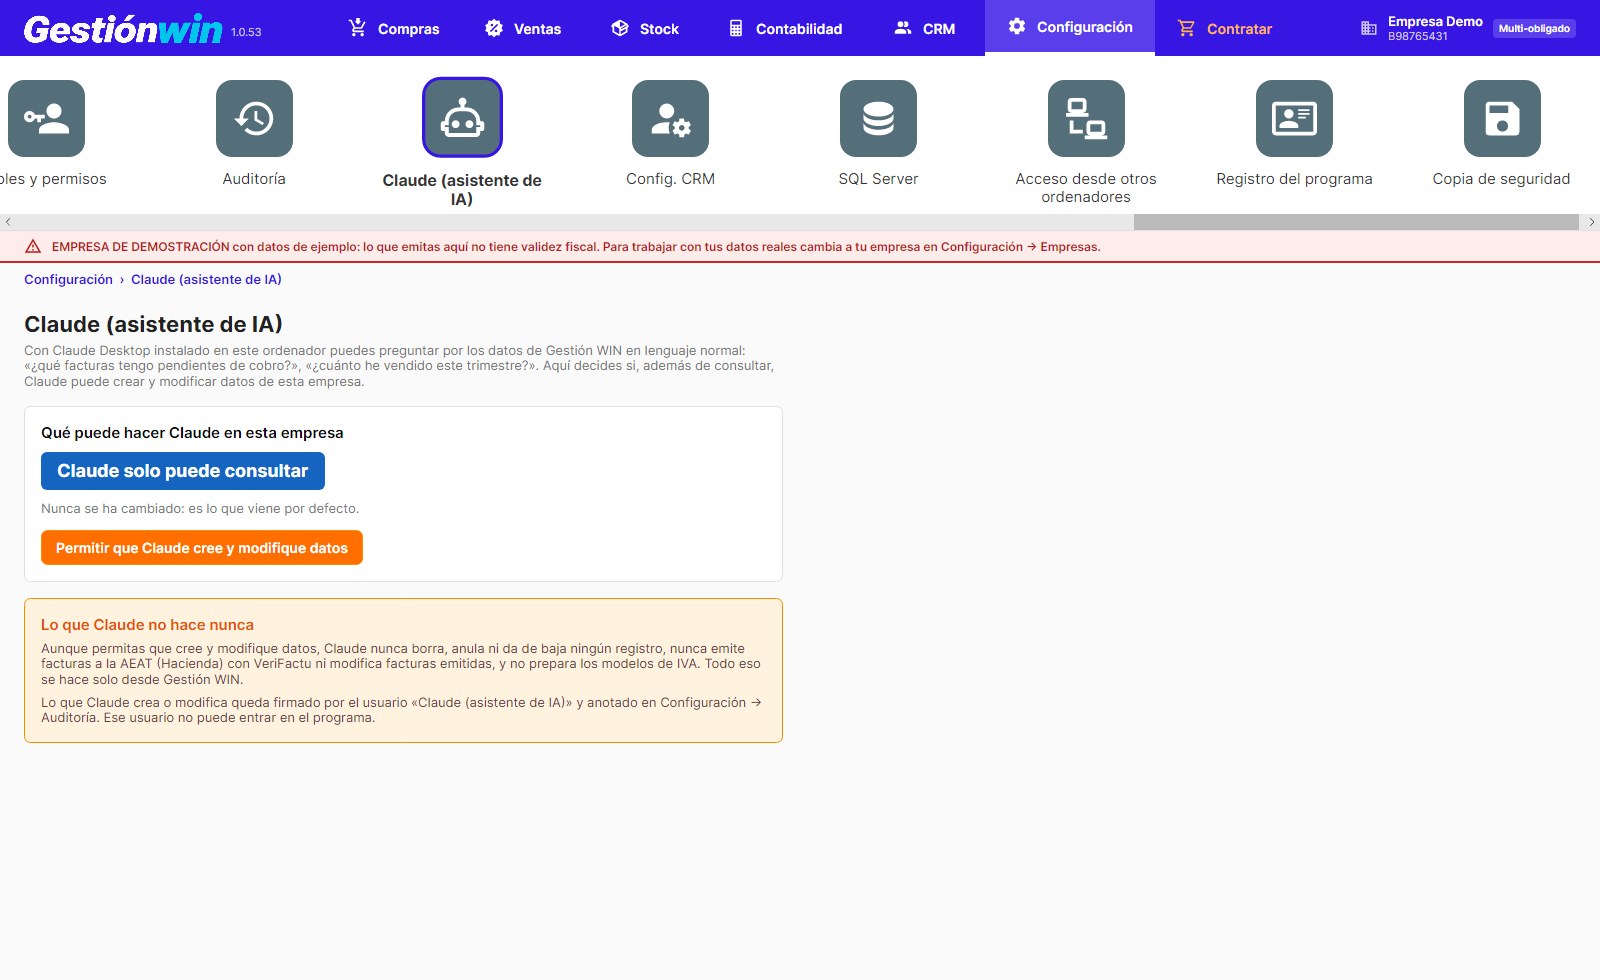Click the CRM people icon

tap(903, 28)
